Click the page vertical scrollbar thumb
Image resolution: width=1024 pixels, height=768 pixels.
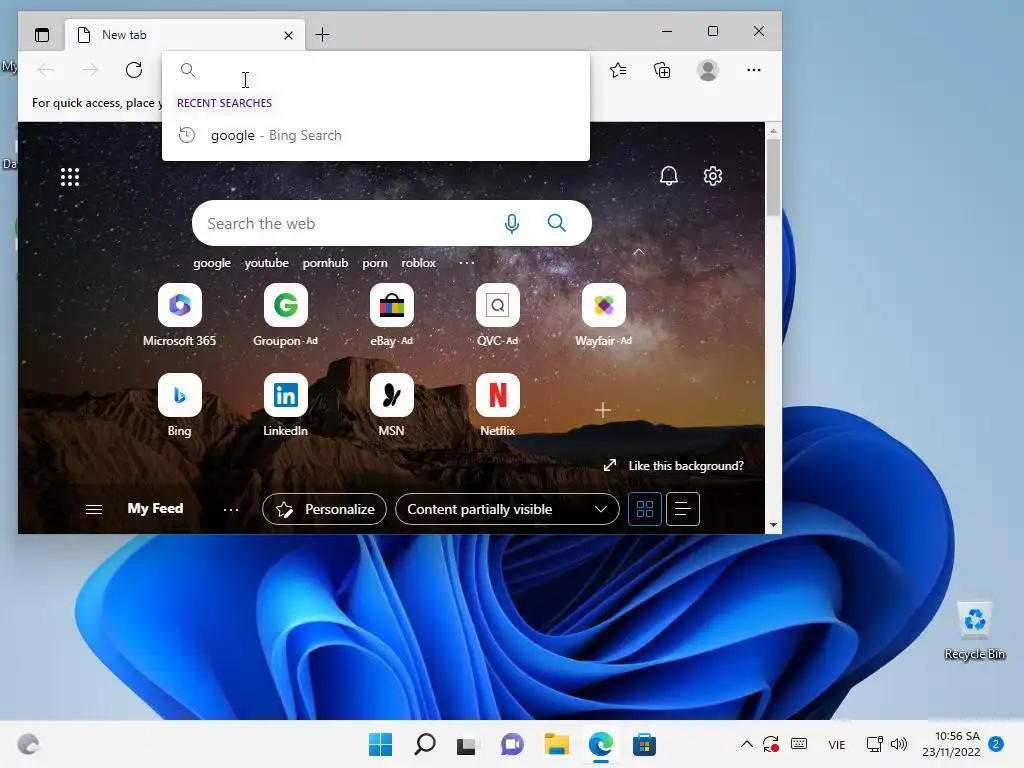tap(773, 177)
